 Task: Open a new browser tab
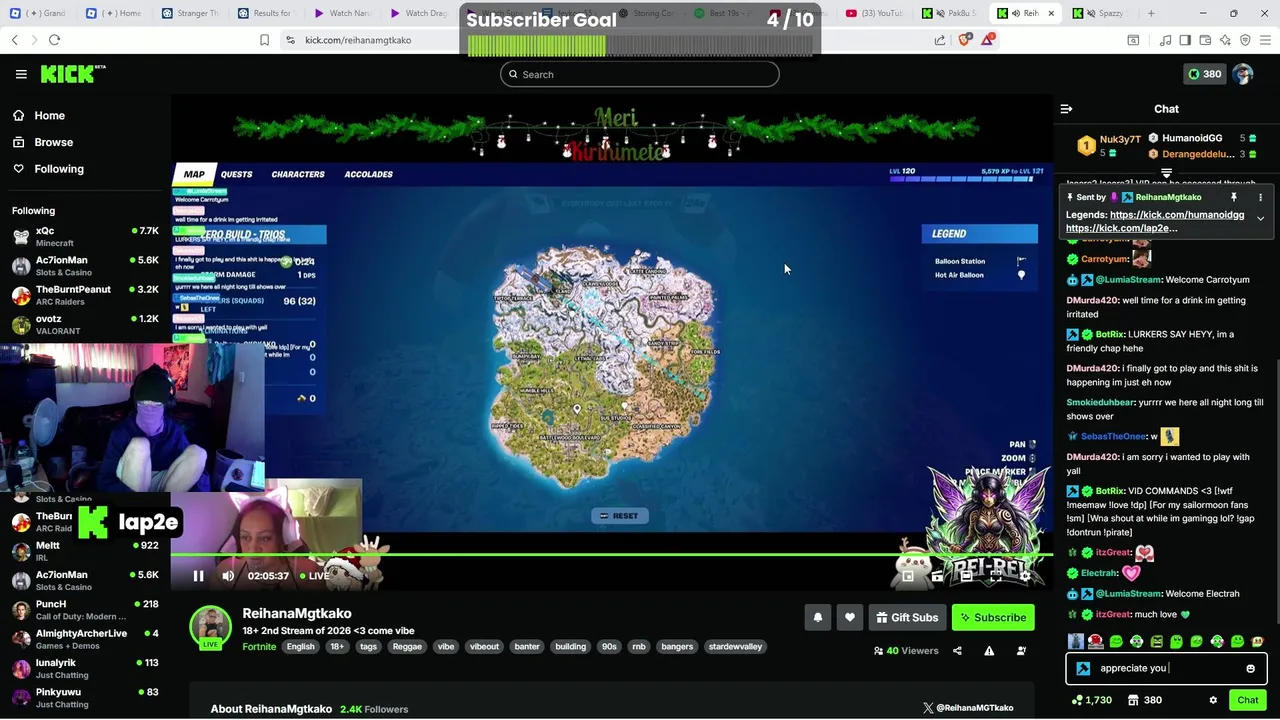pos(1151,13)
